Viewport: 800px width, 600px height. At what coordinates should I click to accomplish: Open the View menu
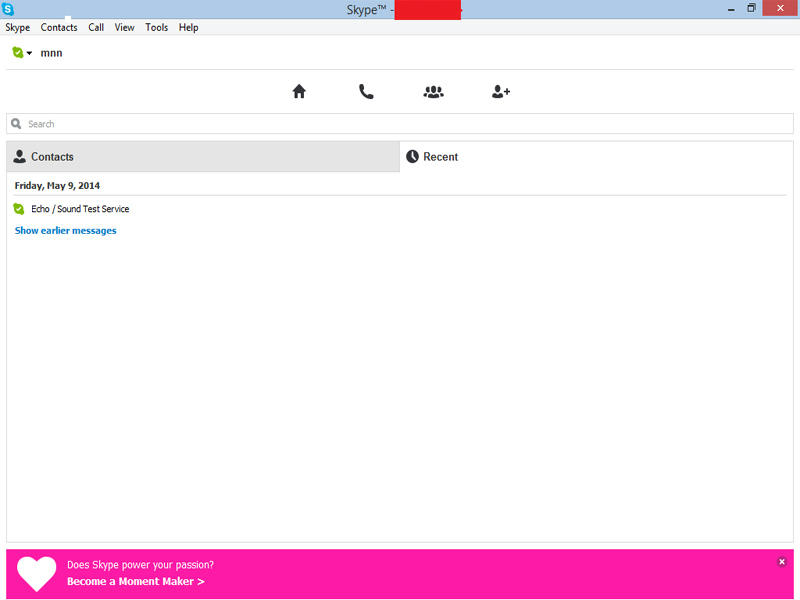124,28
